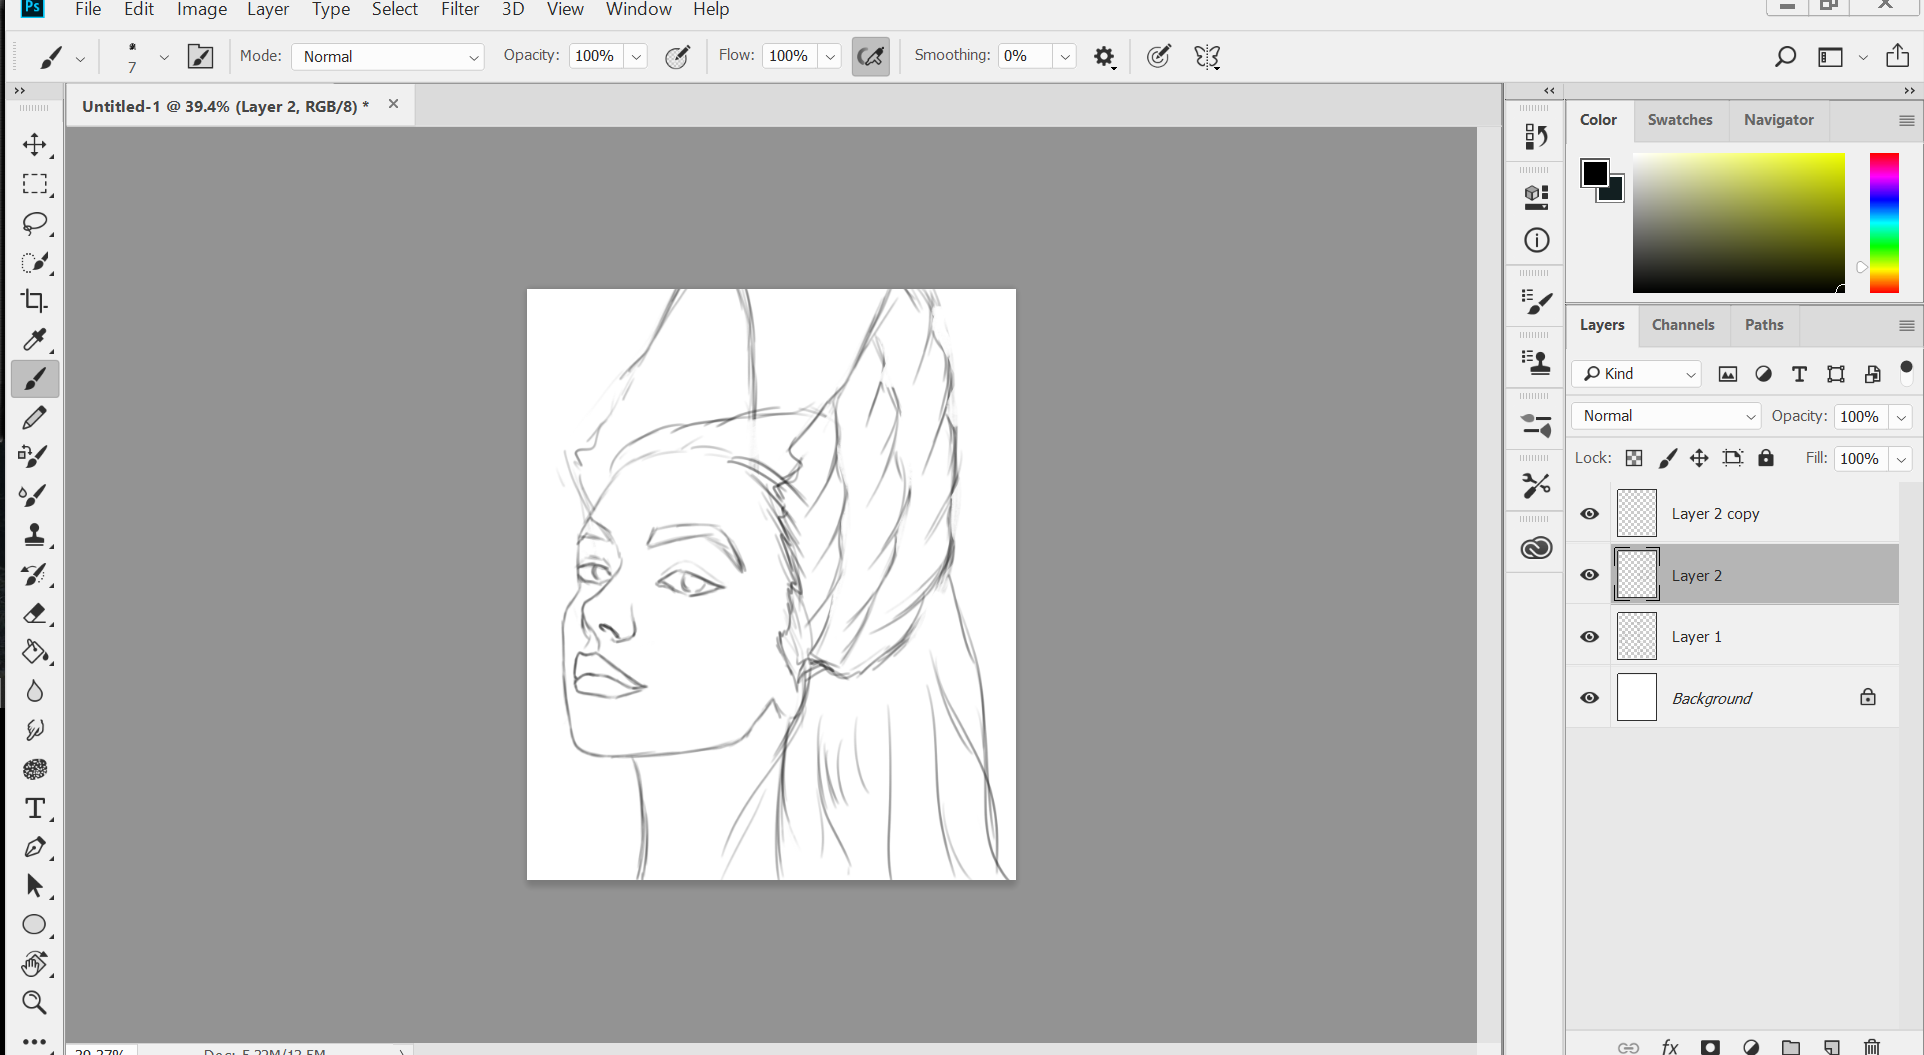
Task: Expand the layer blend mode dropdown
Action: pos(1666,416)
